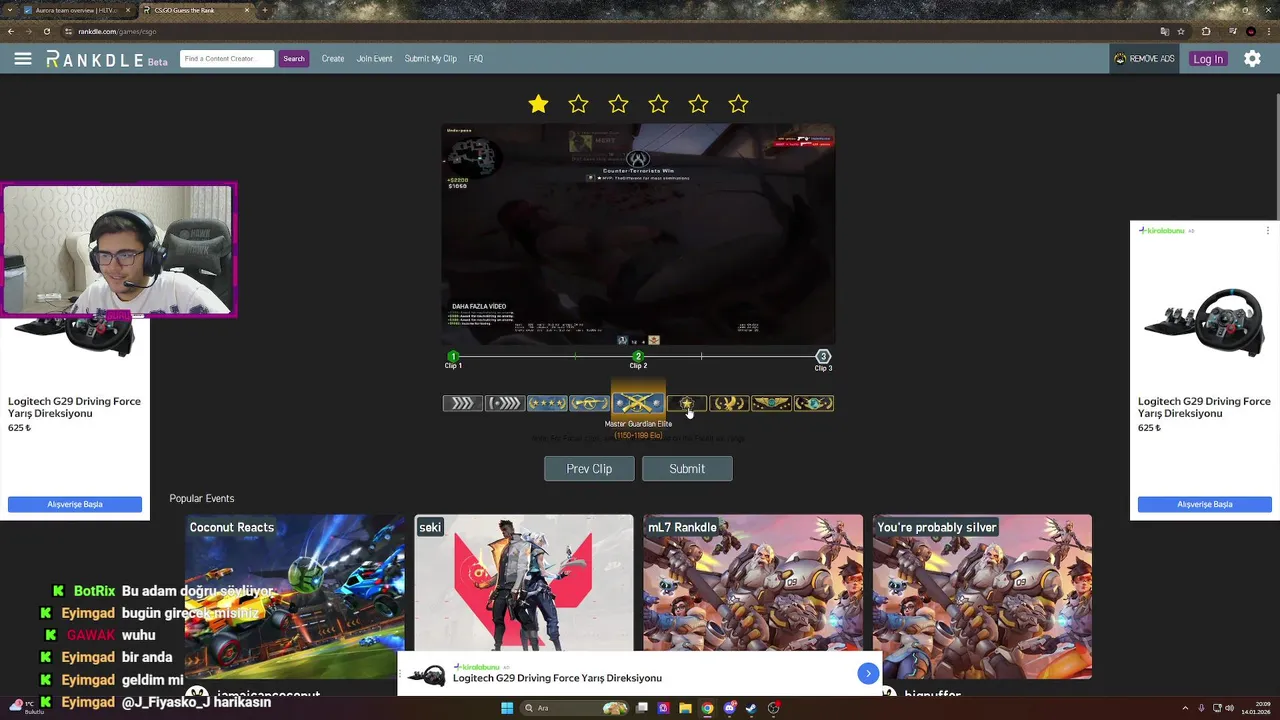1280x720 pixels.
Task: Open Discord from the taskbar
Action: [729, 708]
